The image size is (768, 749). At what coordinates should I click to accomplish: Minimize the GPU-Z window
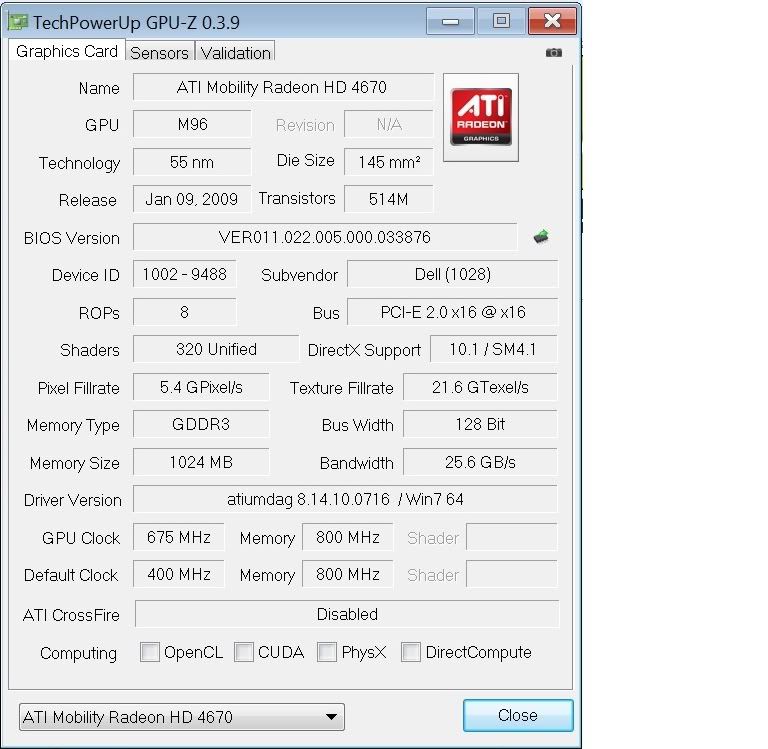tap(450, 21)
